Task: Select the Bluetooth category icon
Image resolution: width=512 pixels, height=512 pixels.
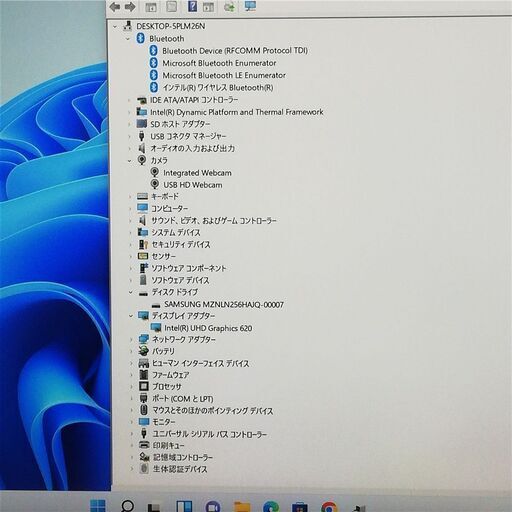Action: tap(140, 38)
